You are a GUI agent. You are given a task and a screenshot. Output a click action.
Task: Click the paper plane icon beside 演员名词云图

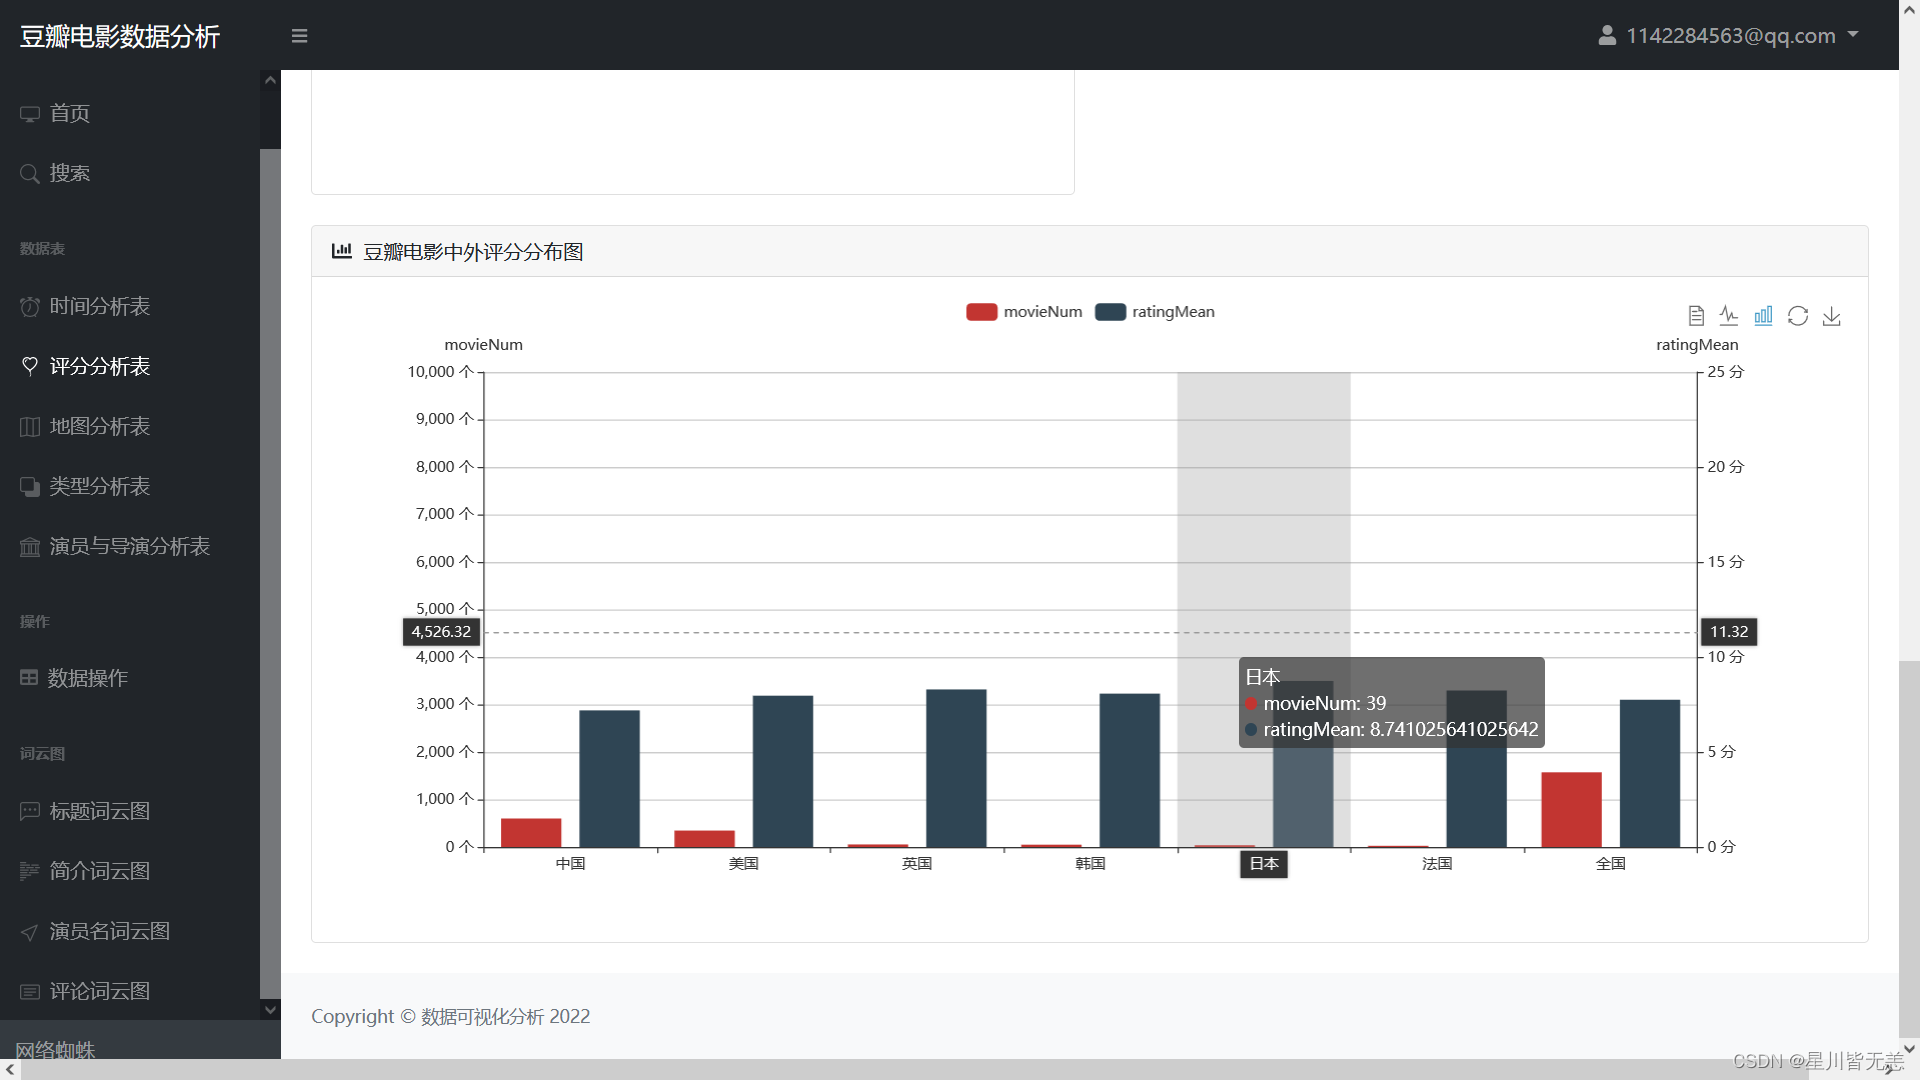[x=30, y=932]
